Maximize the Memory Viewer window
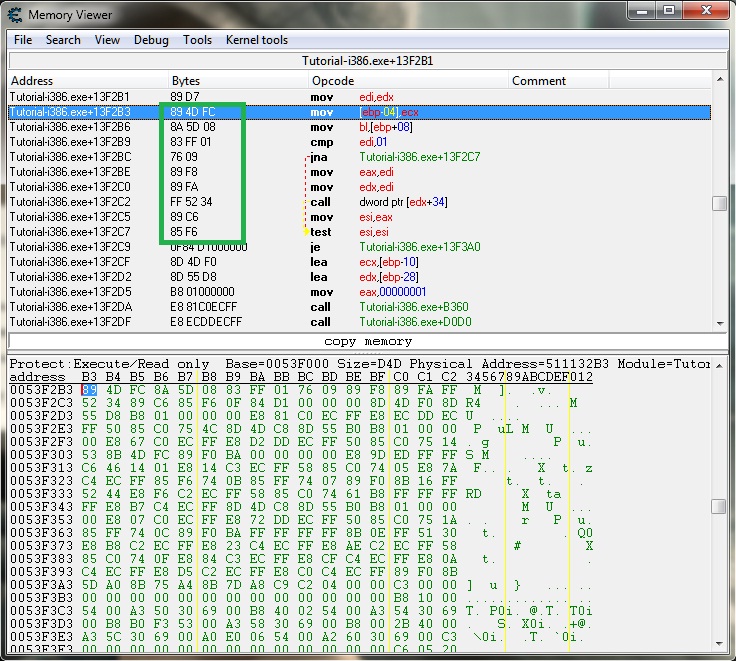This screenshot has width=736, height=661. (x=669, y=11)
